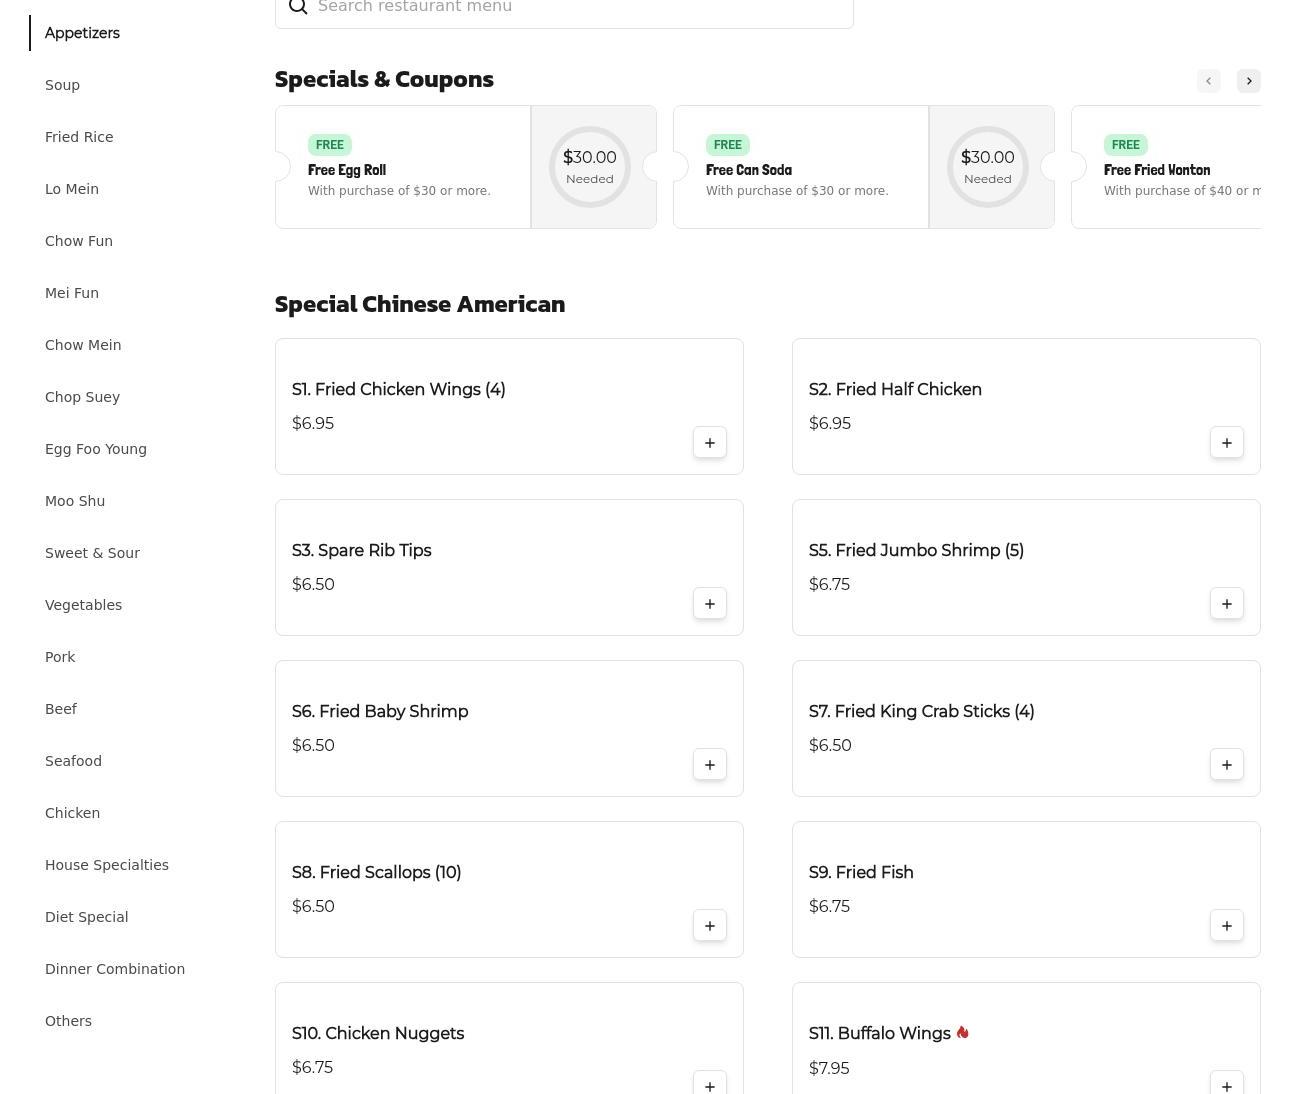Viewport: 1290px width, 1094px height.
Task: Add S8. Fried Scallops using plus icon
Action: click(x=709, y=926)
